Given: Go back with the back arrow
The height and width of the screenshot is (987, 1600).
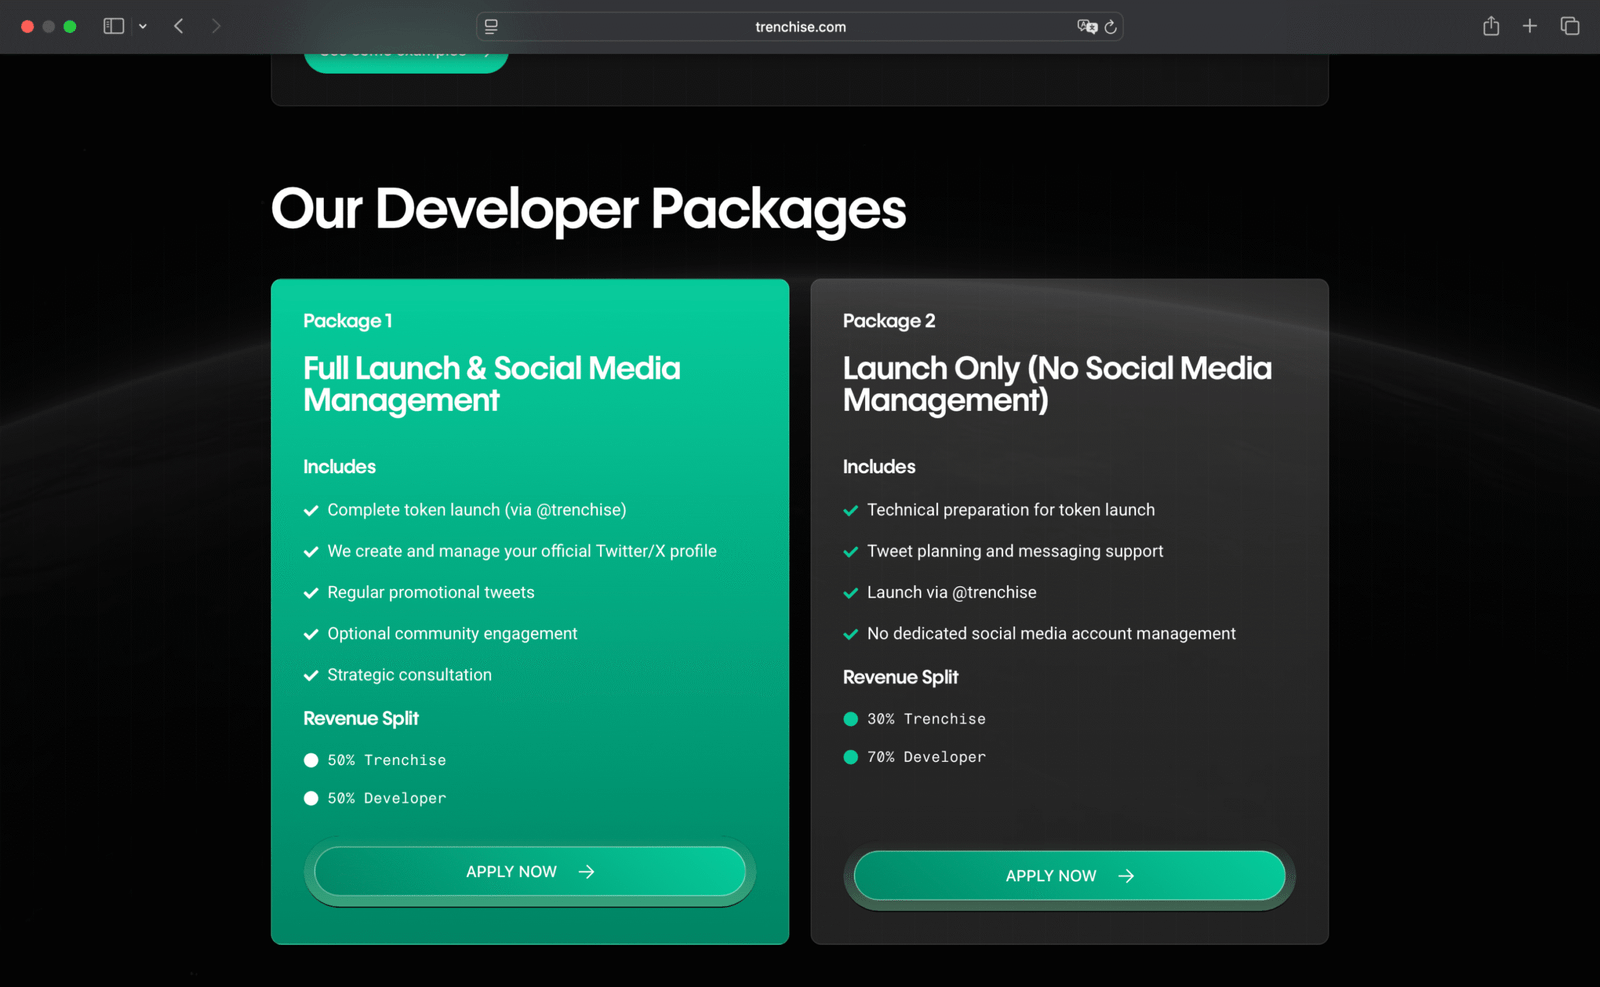Looking at the screenshot, I should point(179,26).
